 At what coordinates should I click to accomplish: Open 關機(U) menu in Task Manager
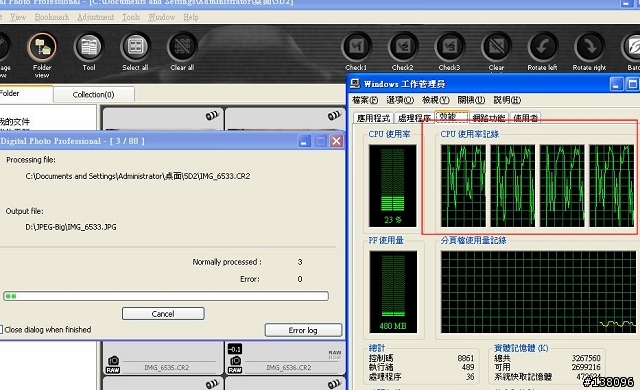471,100
